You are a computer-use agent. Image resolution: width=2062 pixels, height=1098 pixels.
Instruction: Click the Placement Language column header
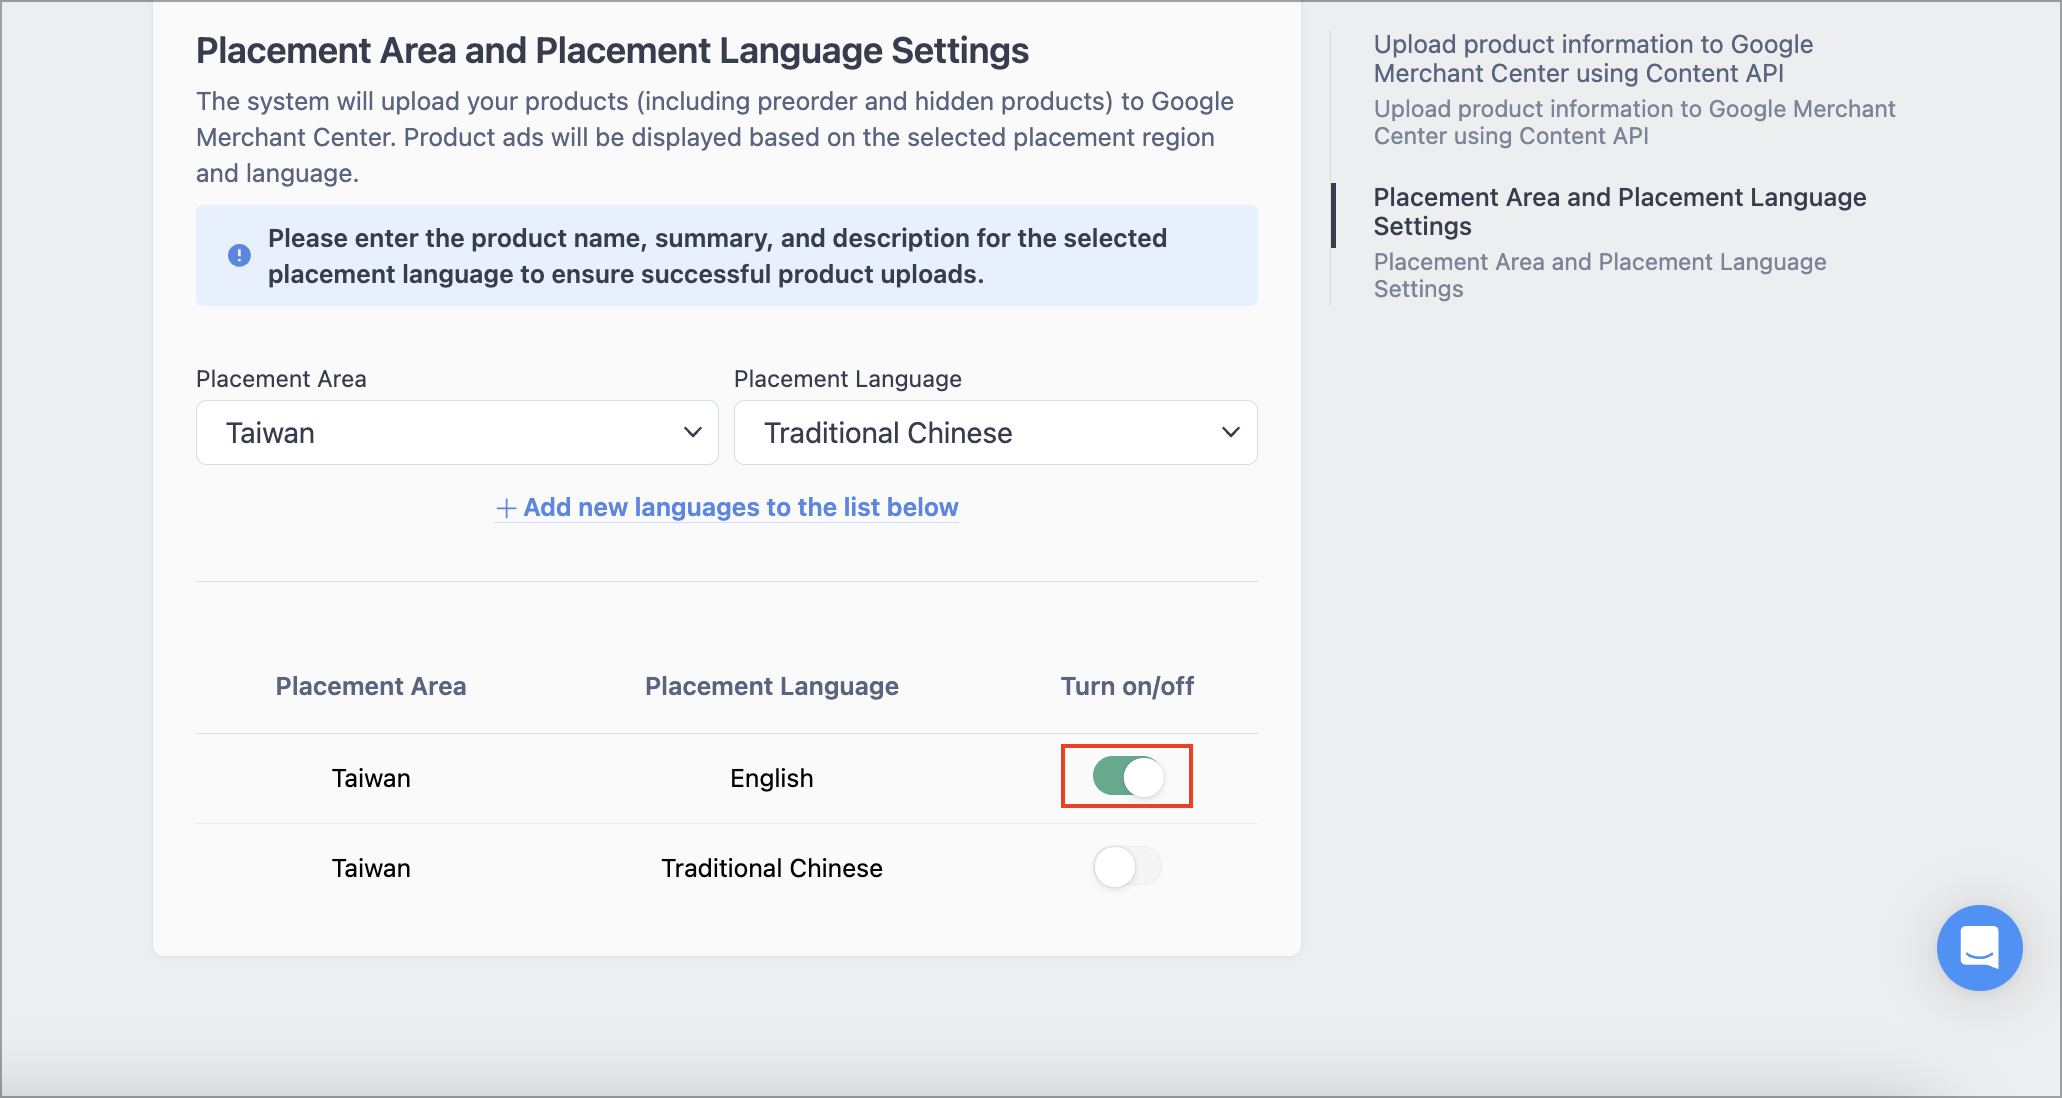(x=772, y=686)
